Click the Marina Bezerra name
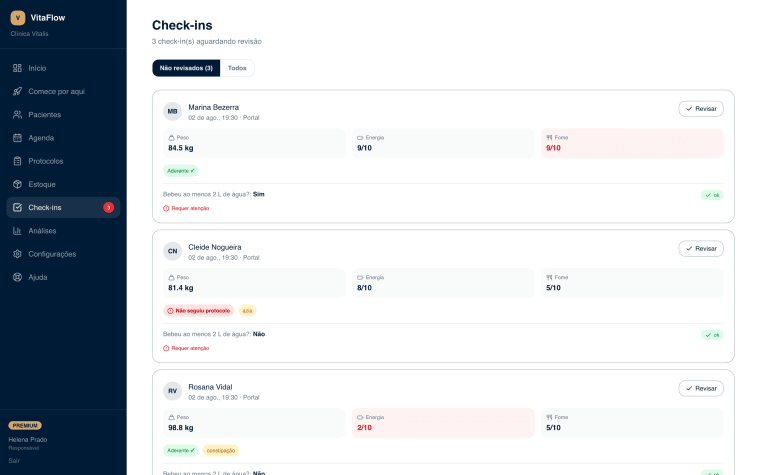 click(214, 108)
